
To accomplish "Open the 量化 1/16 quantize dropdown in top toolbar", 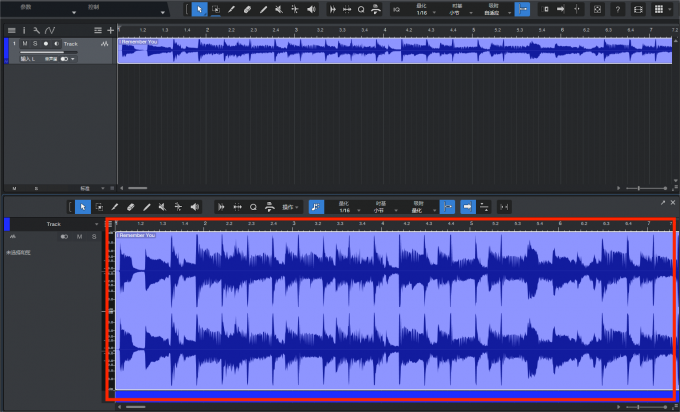I will (423, 10).
